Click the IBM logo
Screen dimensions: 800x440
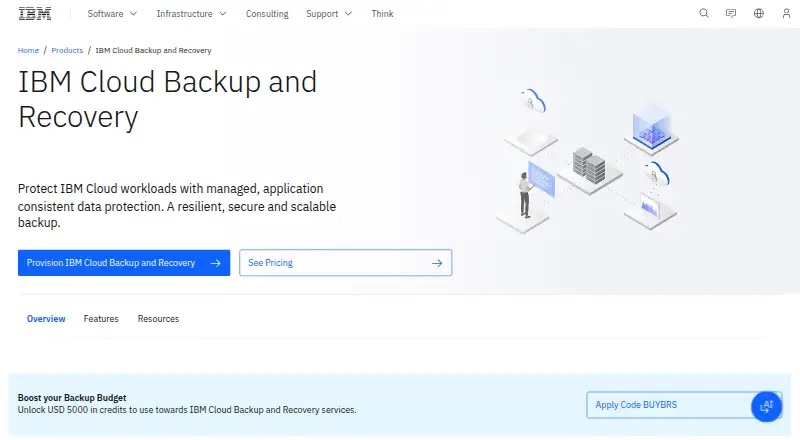click(35, 14)
